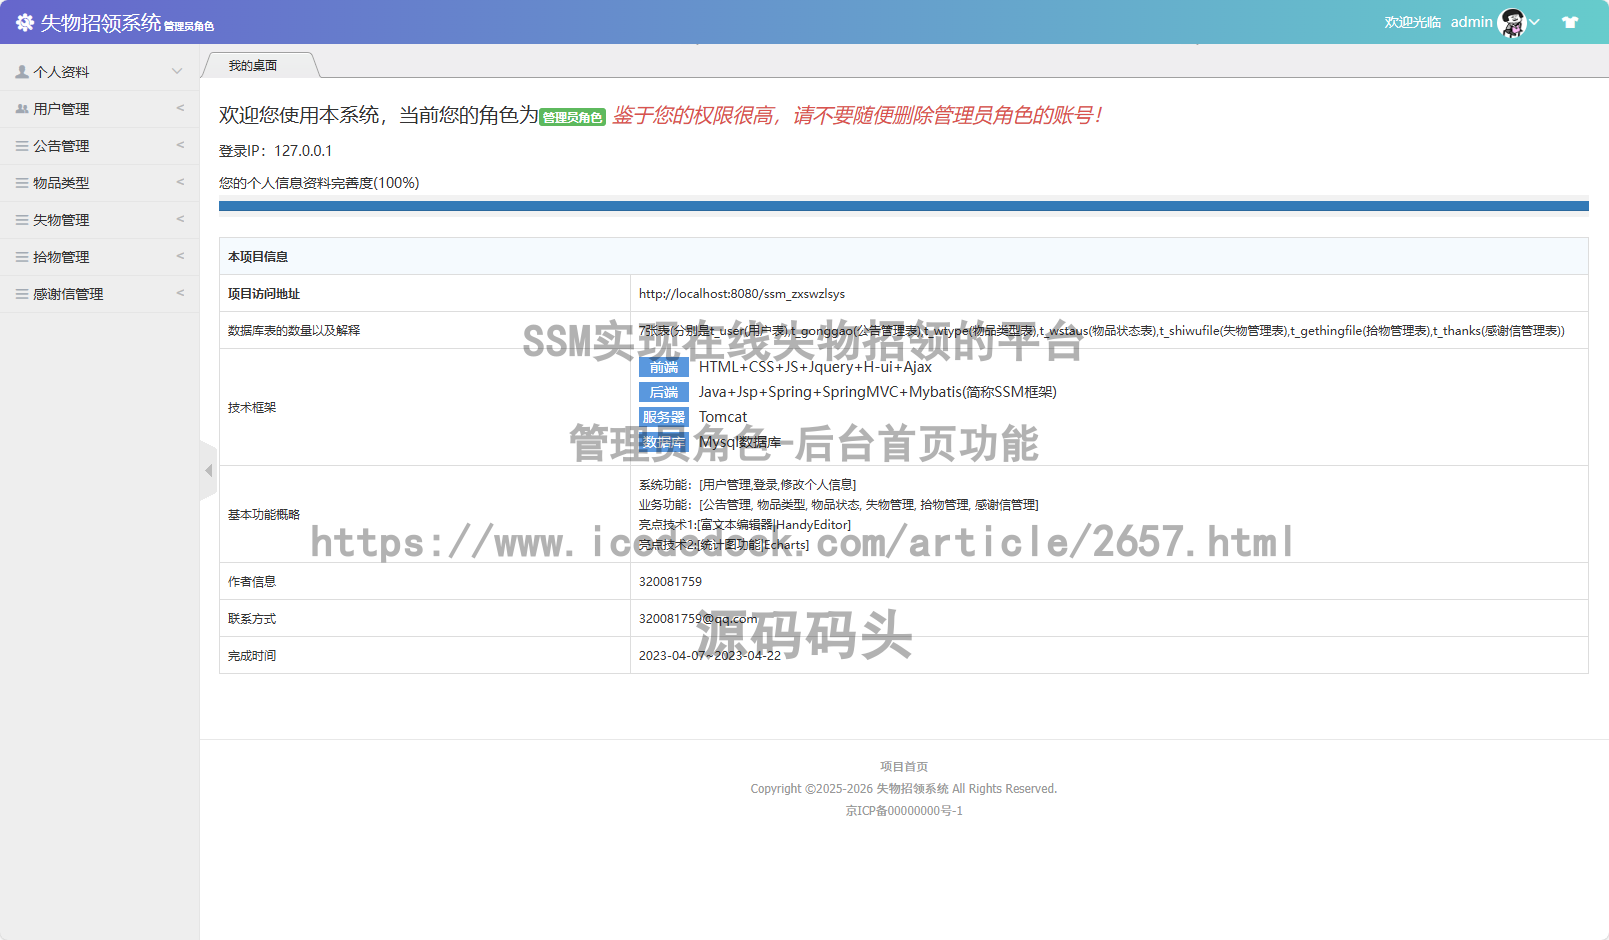Click the admin avatar picture
Screen dimensions: 1609x940
pos(1512,22)
